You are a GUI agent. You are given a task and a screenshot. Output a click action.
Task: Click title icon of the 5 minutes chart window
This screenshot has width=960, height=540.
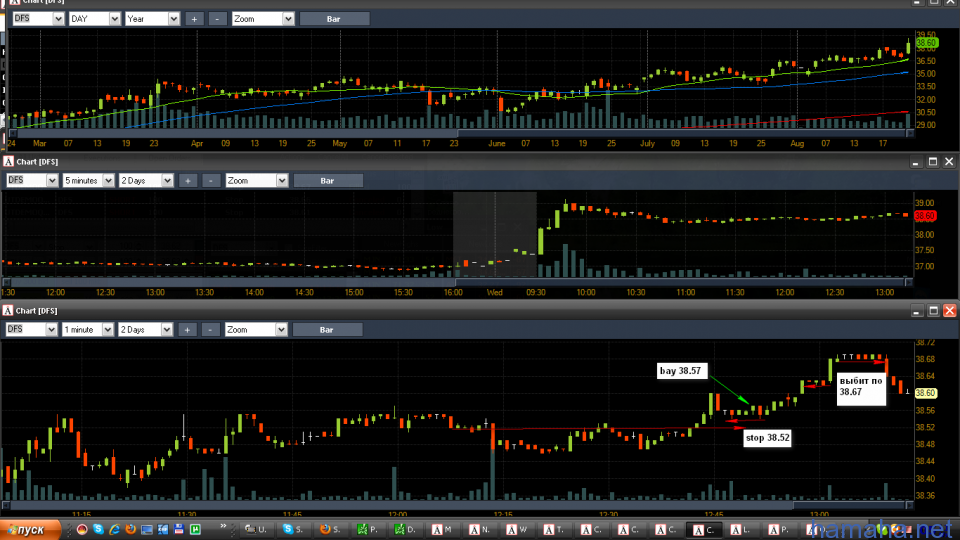point(8,162)
